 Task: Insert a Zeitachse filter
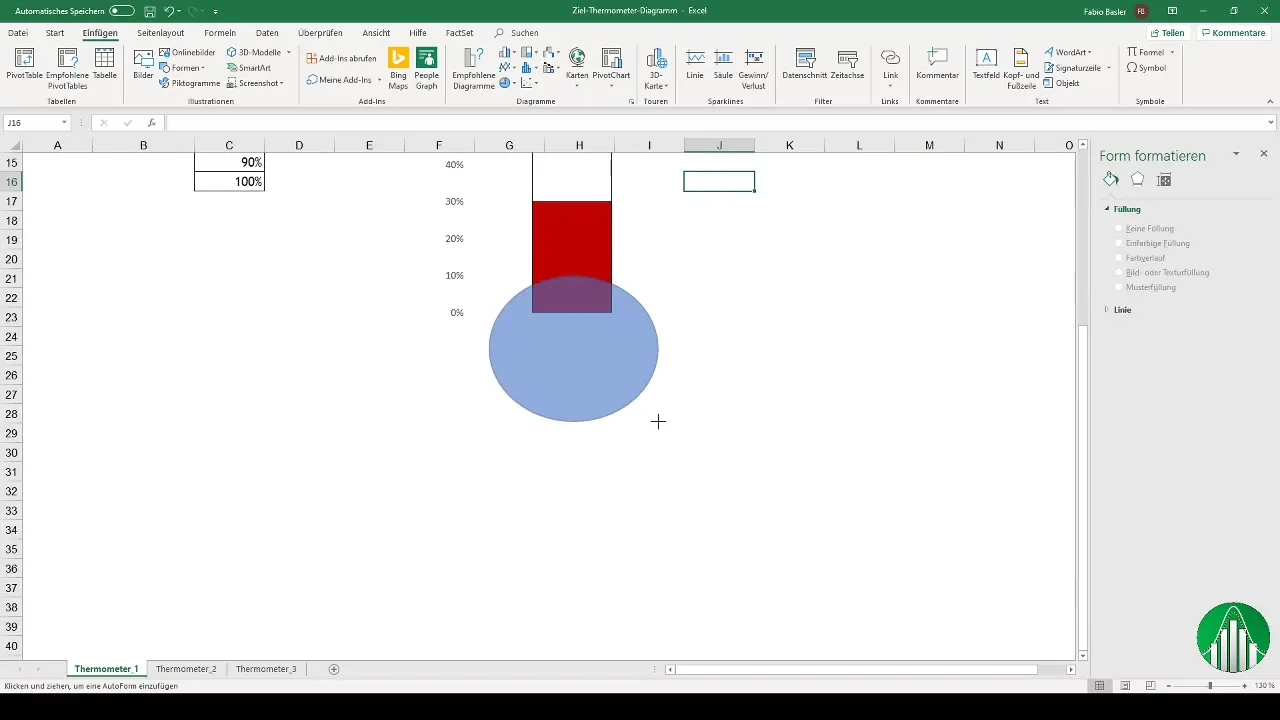coord(847,64)
